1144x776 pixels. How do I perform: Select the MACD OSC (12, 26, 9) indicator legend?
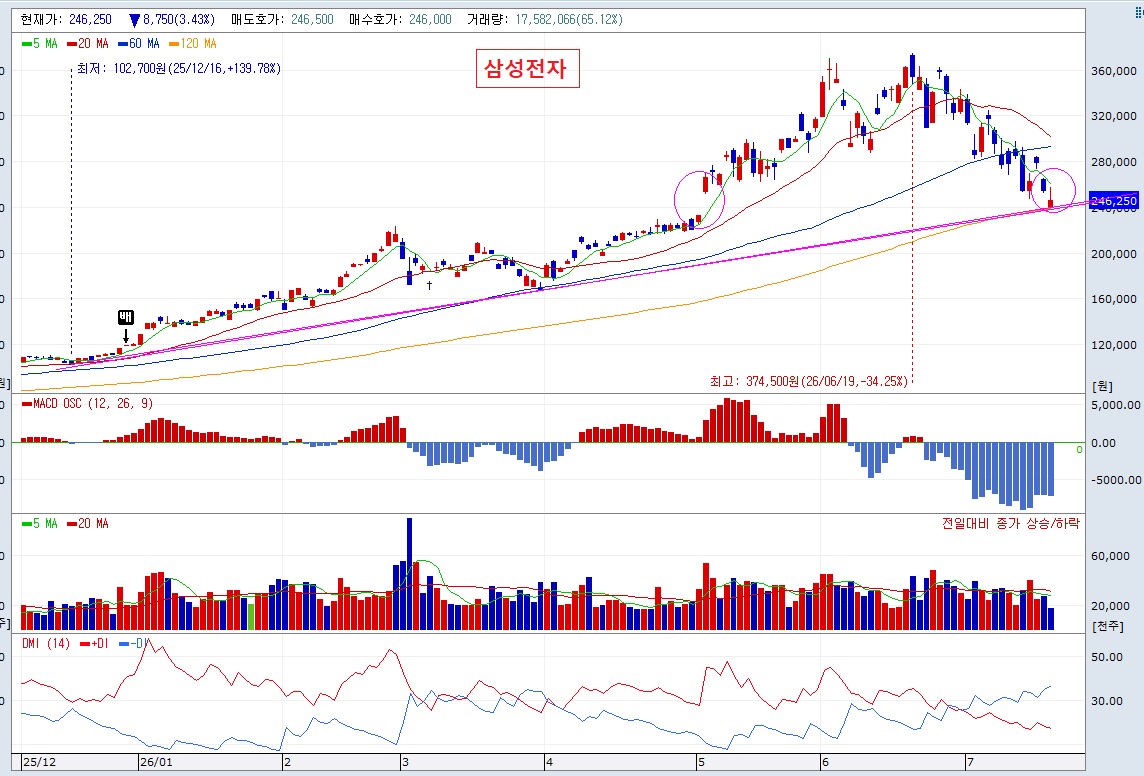click(x=88, y=403)
